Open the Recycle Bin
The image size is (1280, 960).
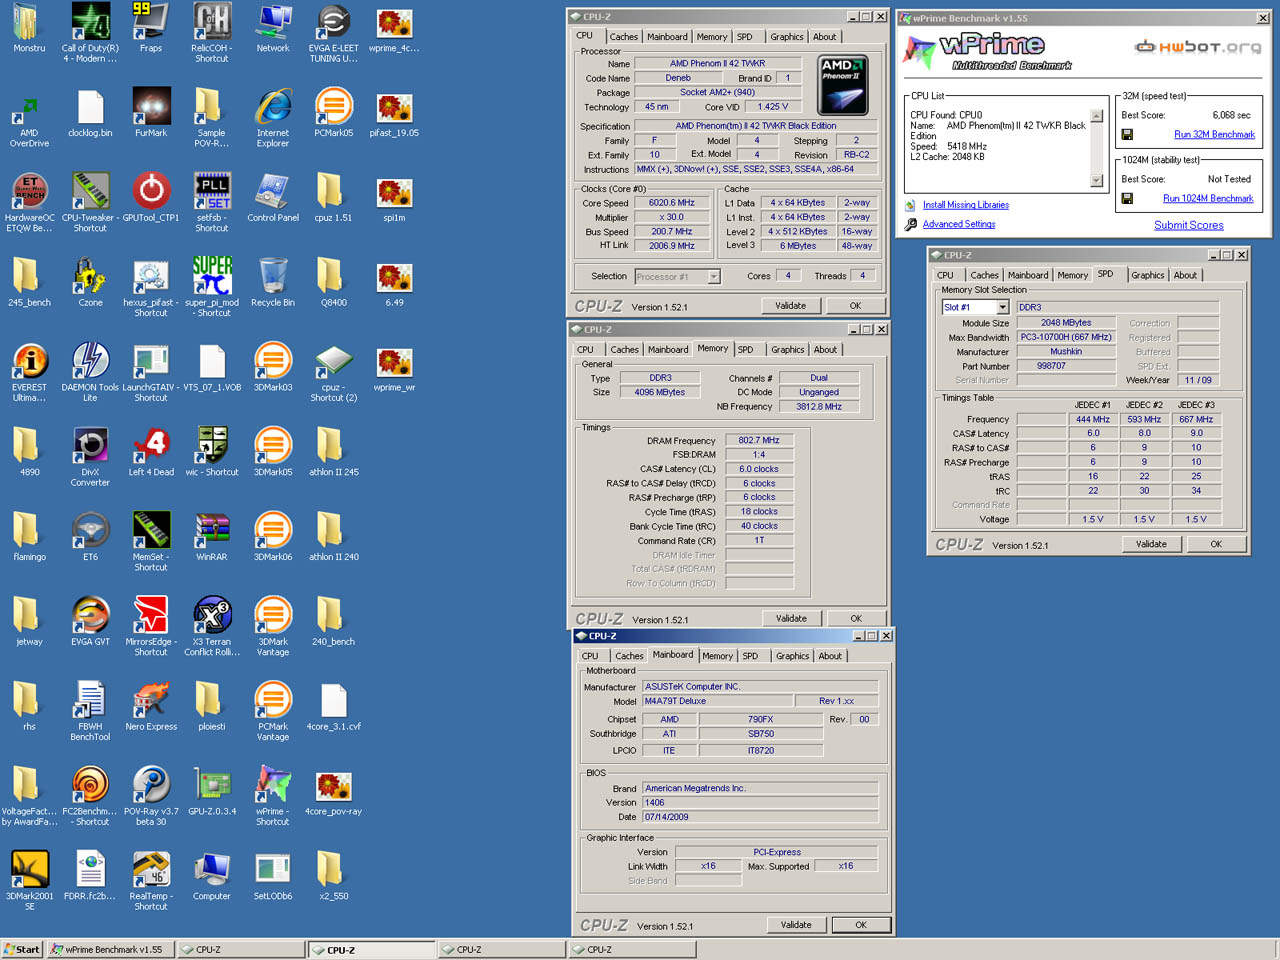click(273, 282)
